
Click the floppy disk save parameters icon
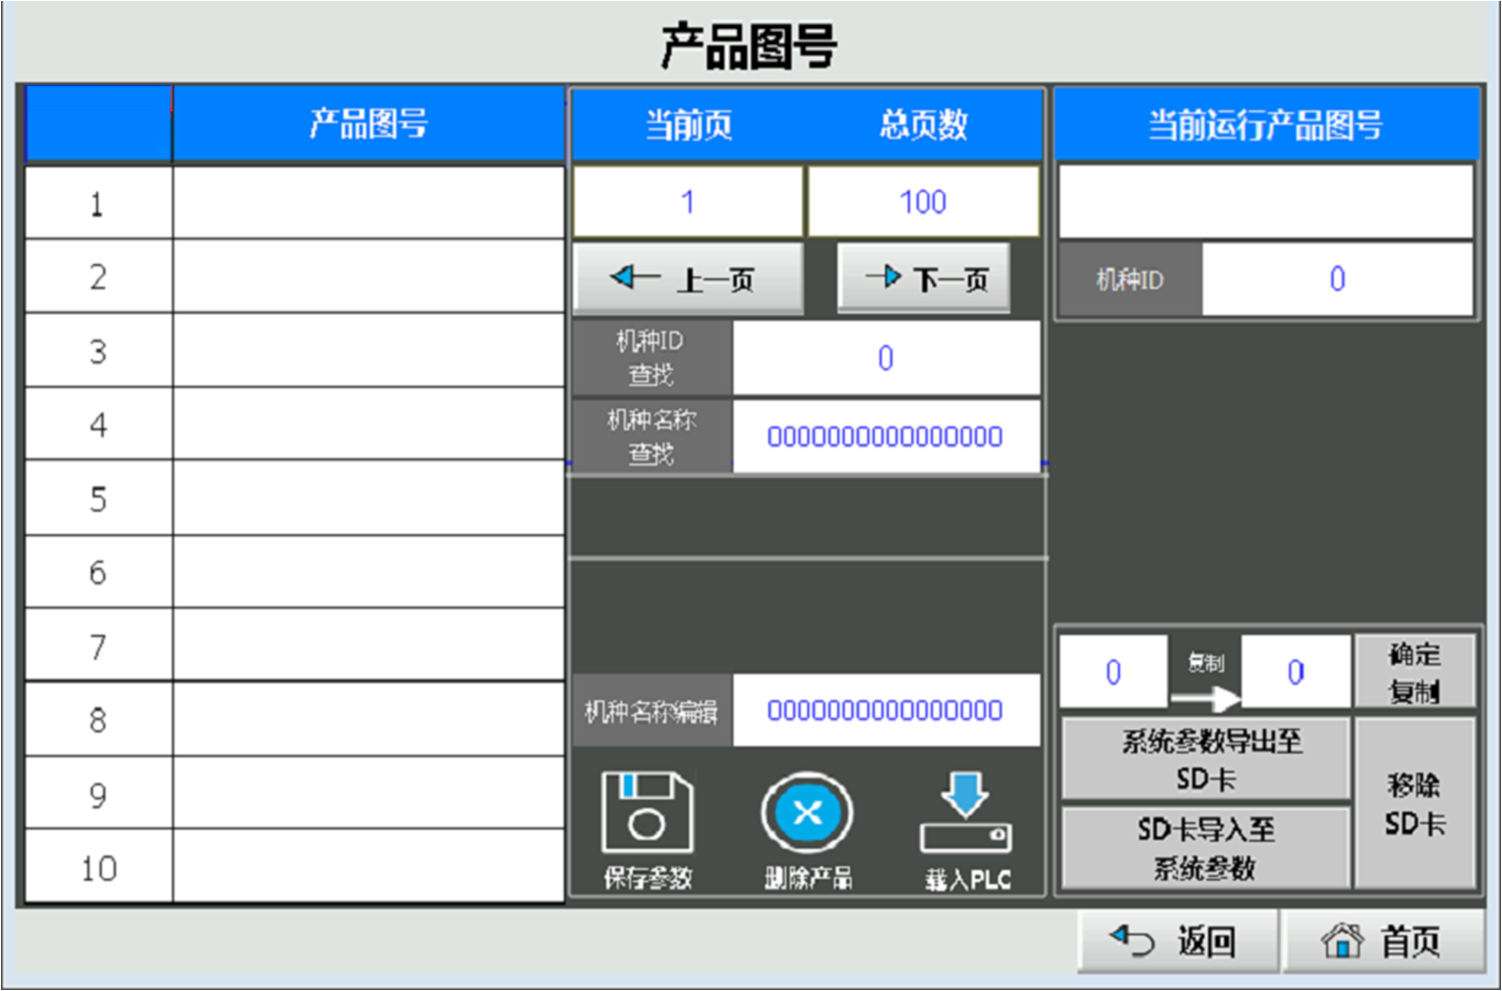(647, 813)
